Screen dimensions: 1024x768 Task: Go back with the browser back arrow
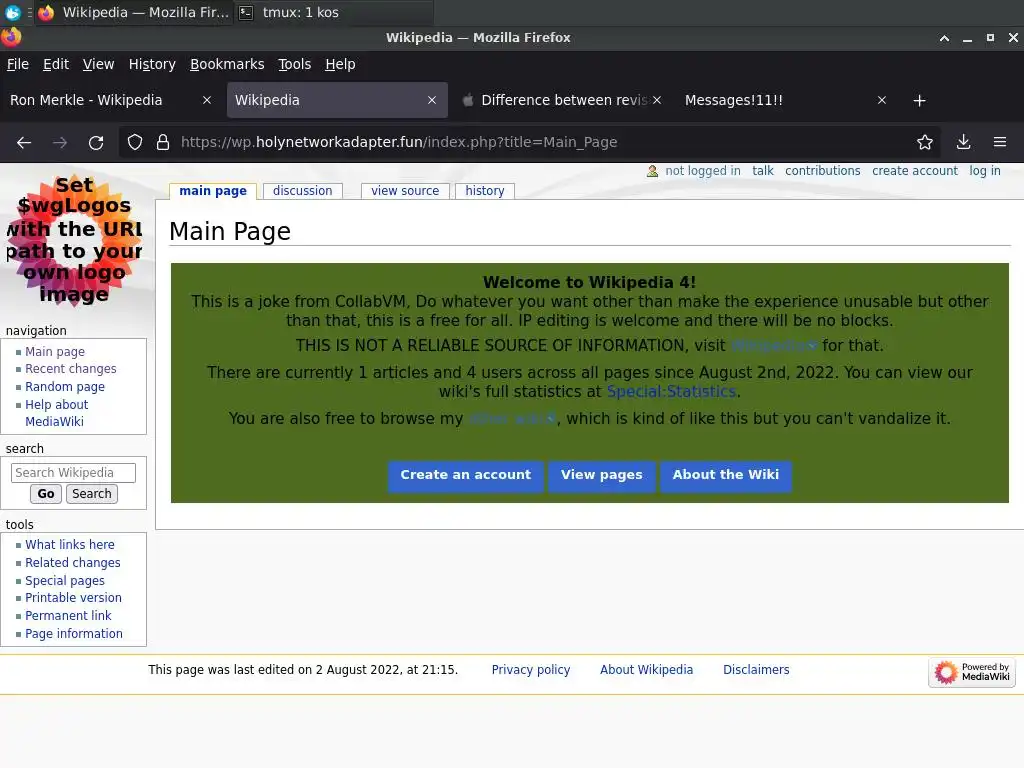(x=24, y=142)
